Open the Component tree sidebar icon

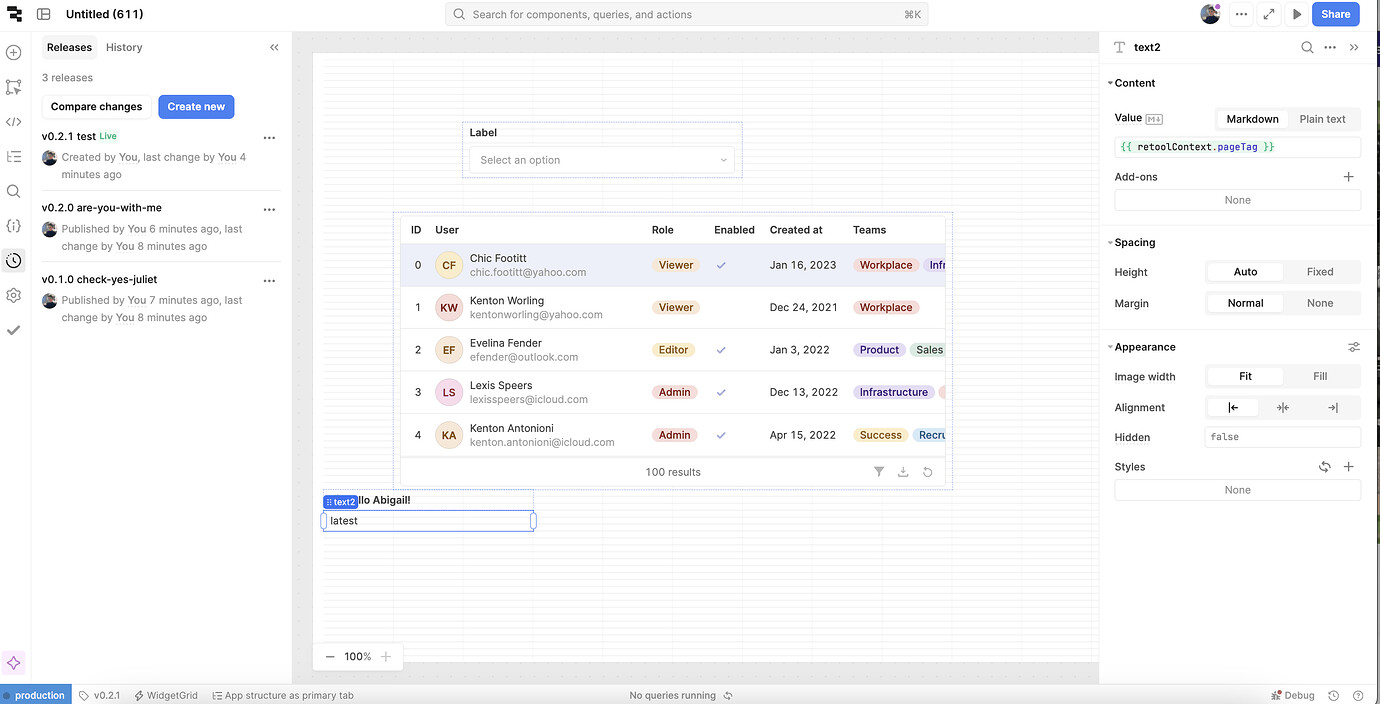point(13,87)
